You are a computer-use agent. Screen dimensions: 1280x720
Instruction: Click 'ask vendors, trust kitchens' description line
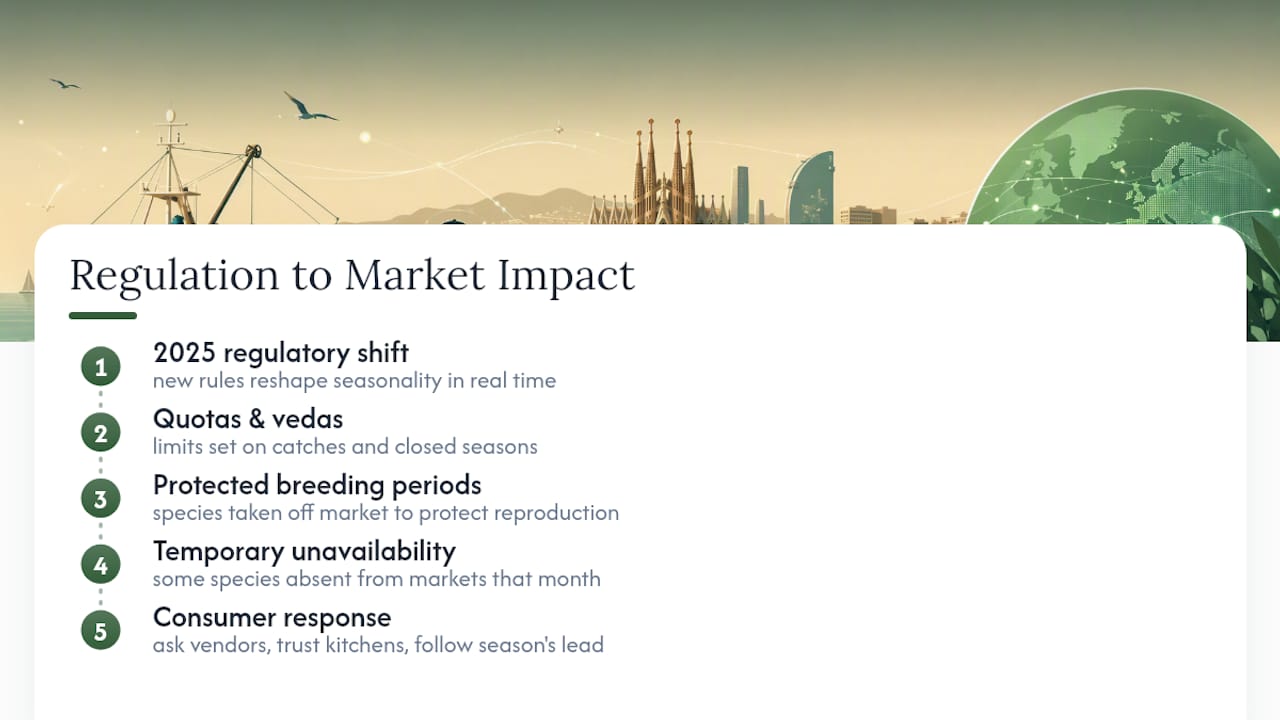(378, 645)
